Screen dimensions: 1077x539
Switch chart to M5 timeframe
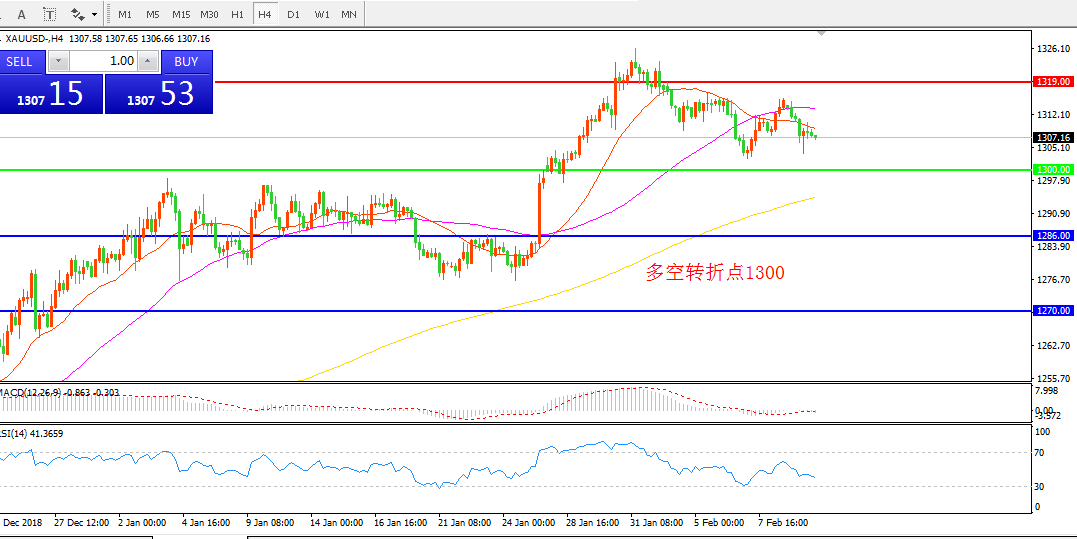[152, 14]
